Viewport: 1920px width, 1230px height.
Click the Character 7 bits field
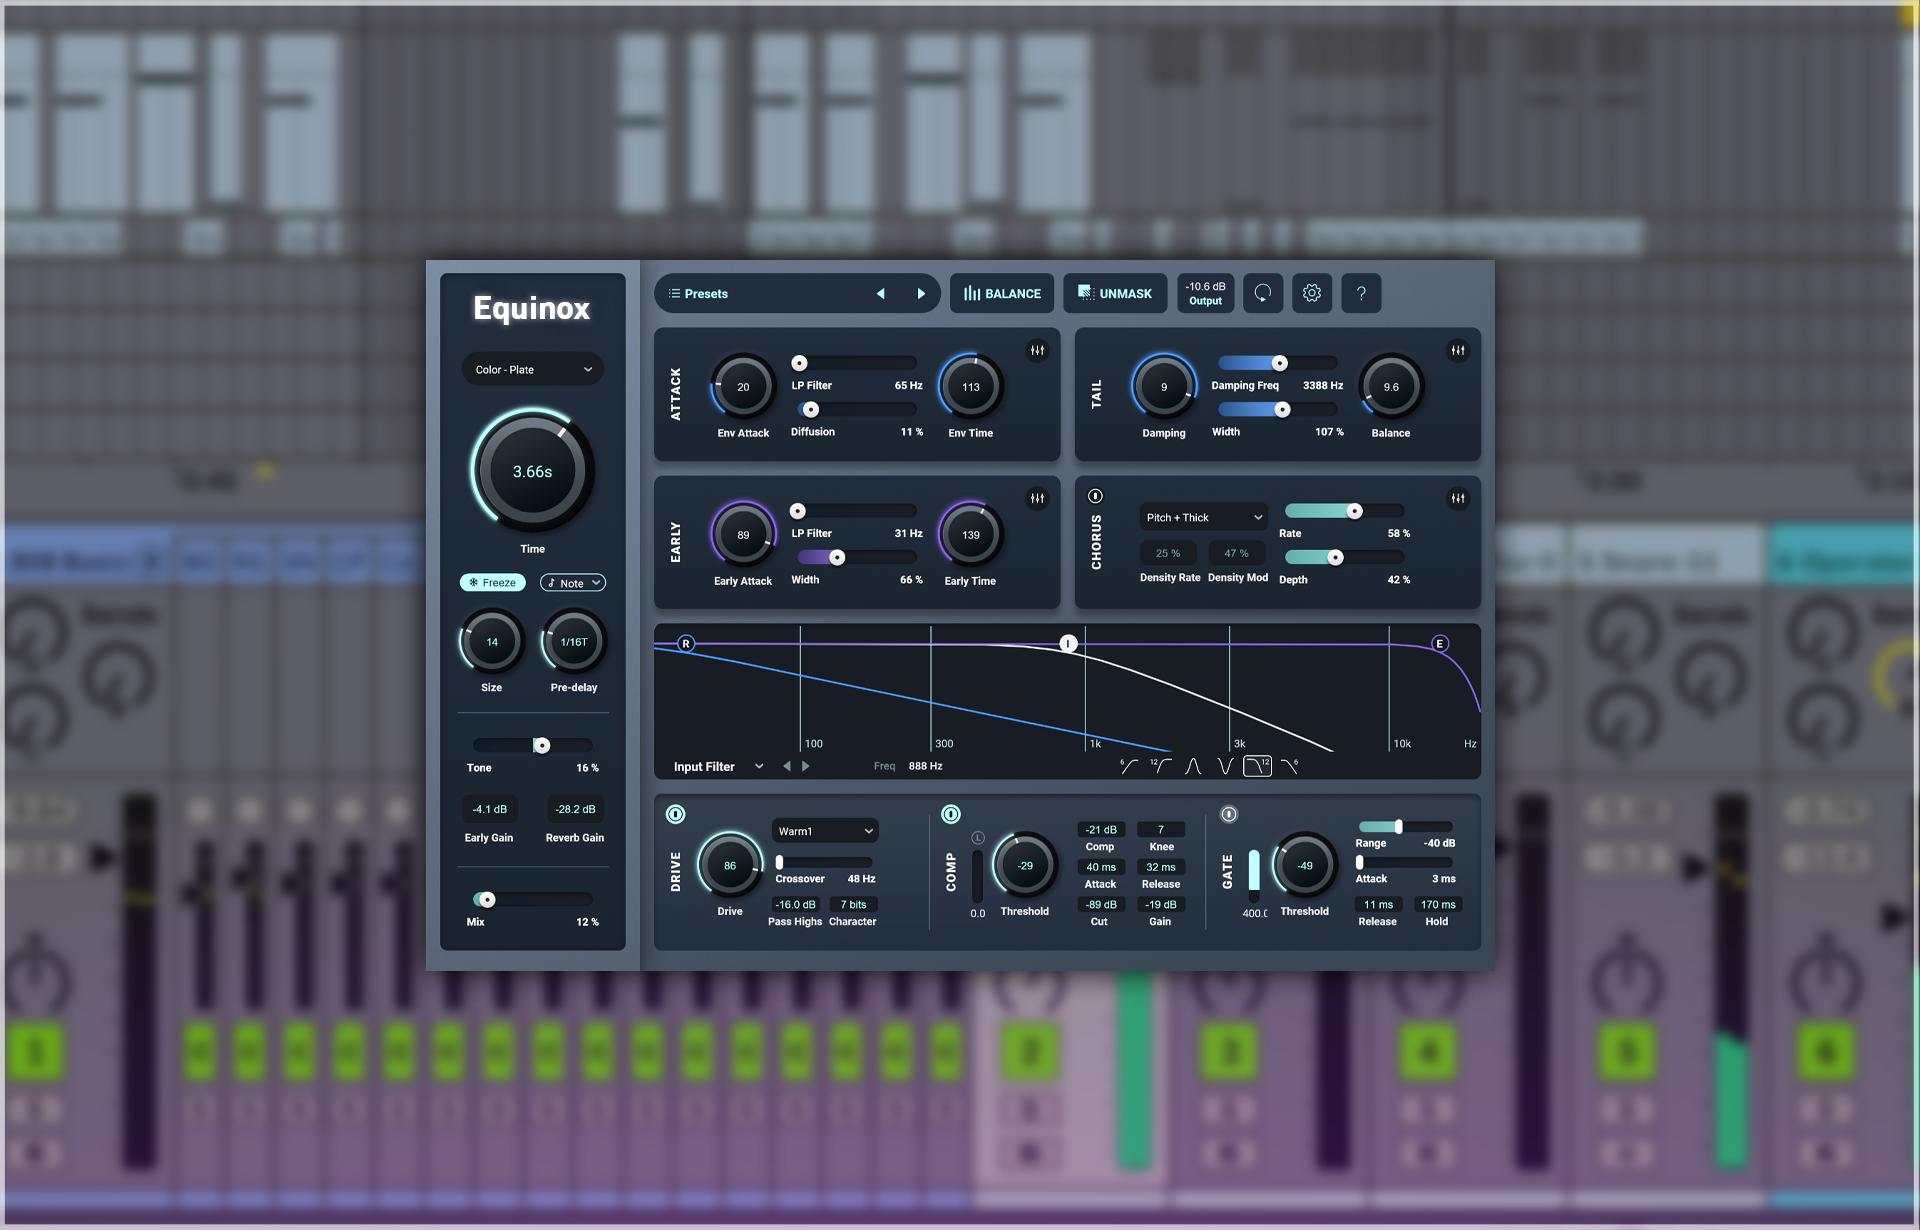coord(853,904)
